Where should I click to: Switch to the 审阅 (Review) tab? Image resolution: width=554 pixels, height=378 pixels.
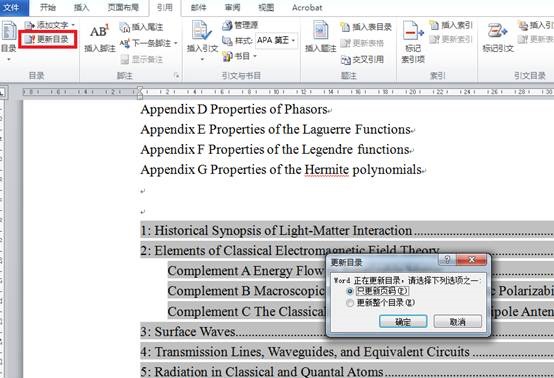232,7
